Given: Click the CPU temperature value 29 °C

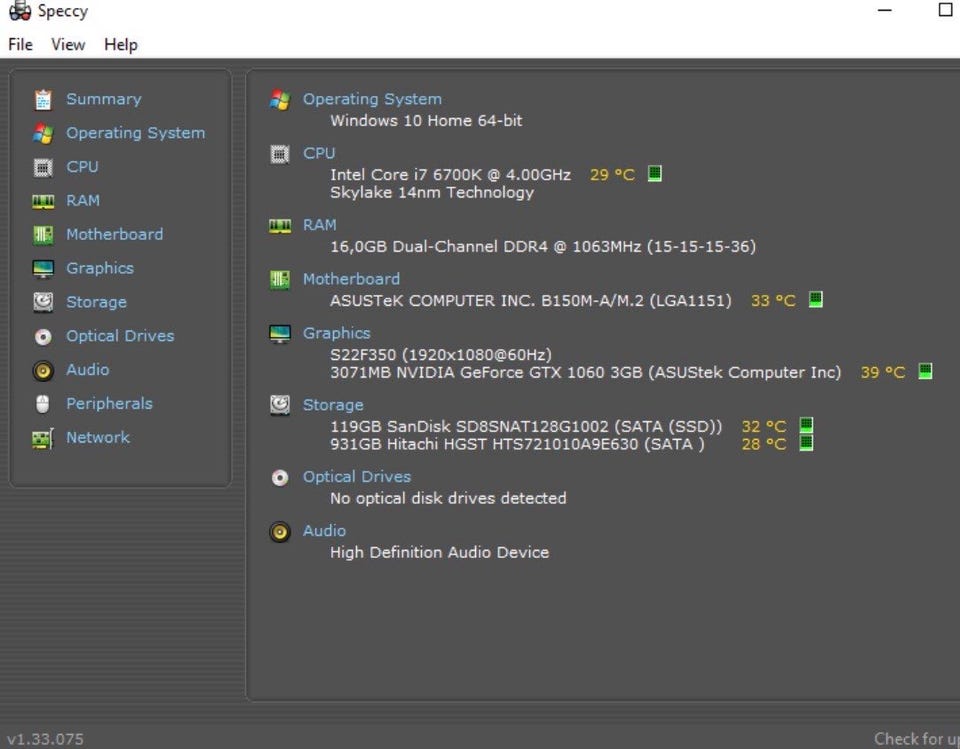Looking at the screenshot, I should 612,175.
